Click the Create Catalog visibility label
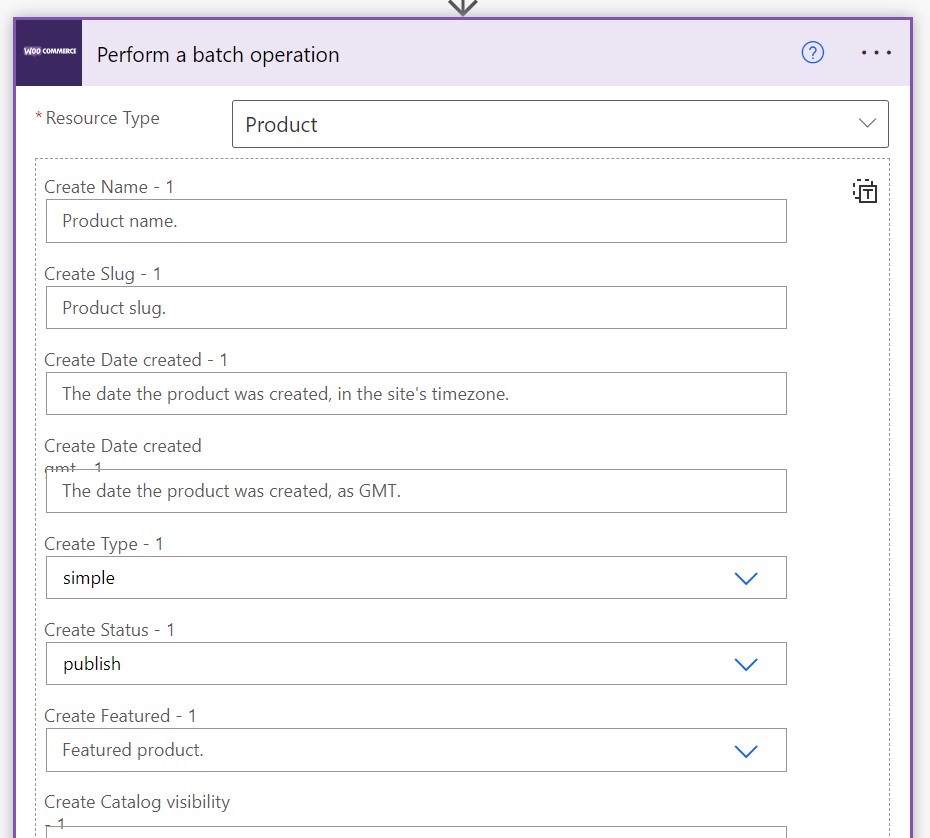Image resolution: width=930 pixels, height=838 pixels. tap(137, 801)
